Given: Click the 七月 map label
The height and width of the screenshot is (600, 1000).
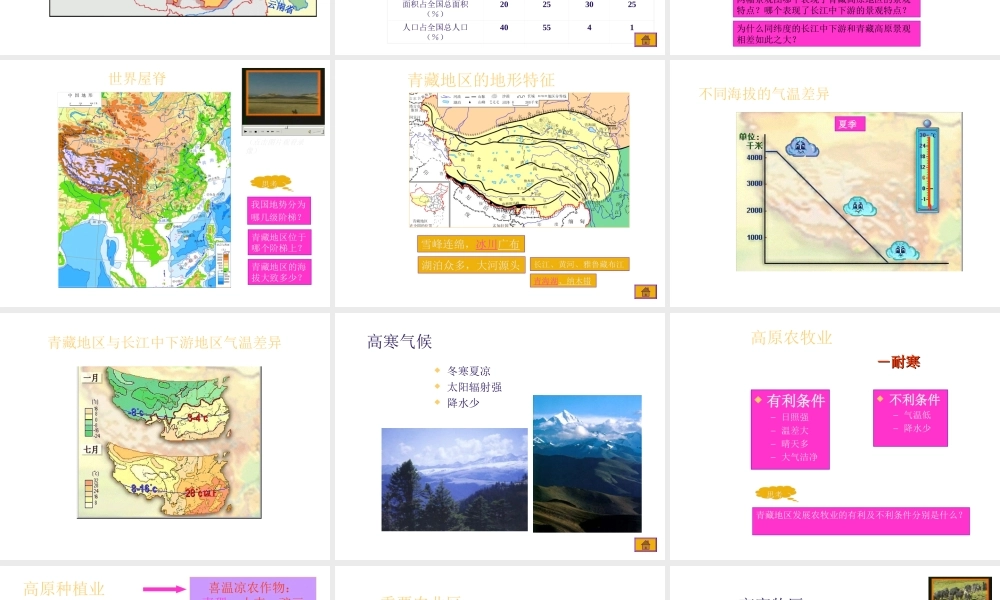Looking at the screenshot, I should pyautogui.click(x=91, y=450).
